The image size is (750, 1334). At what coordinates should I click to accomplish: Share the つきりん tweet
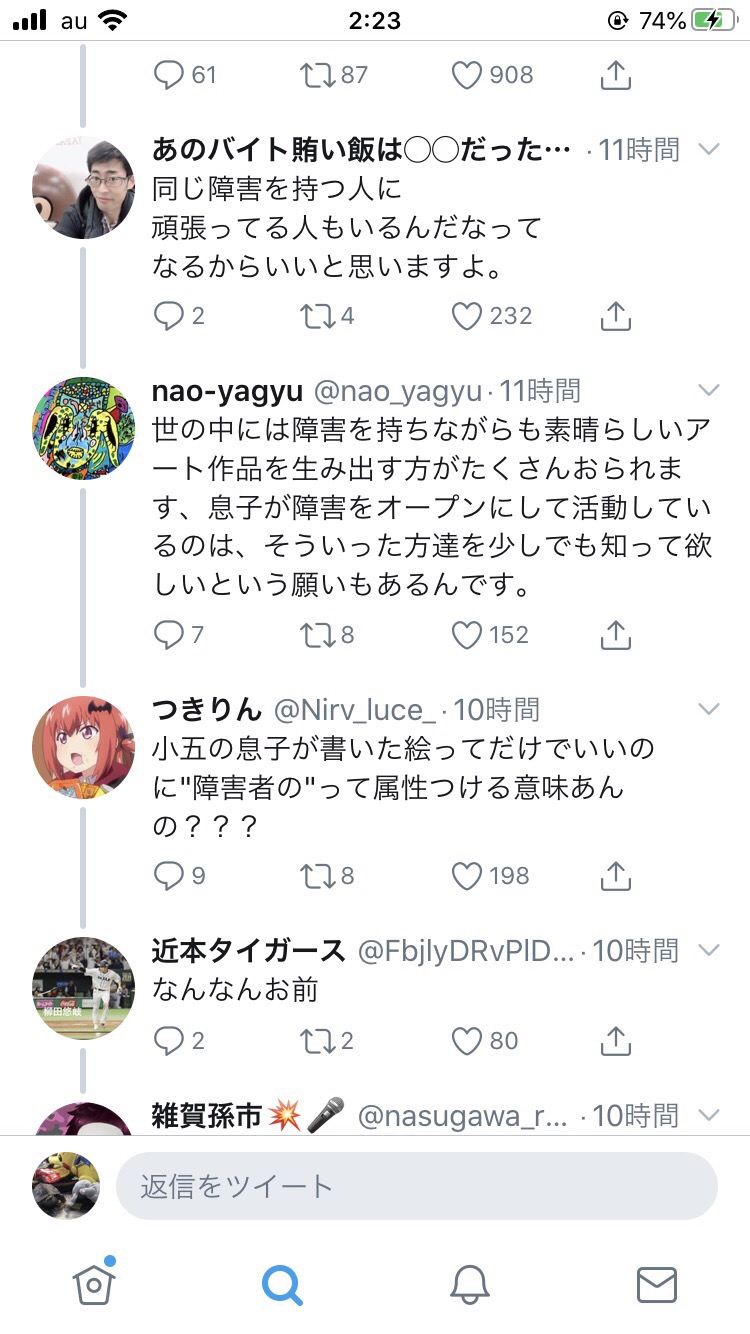(616, 876)
